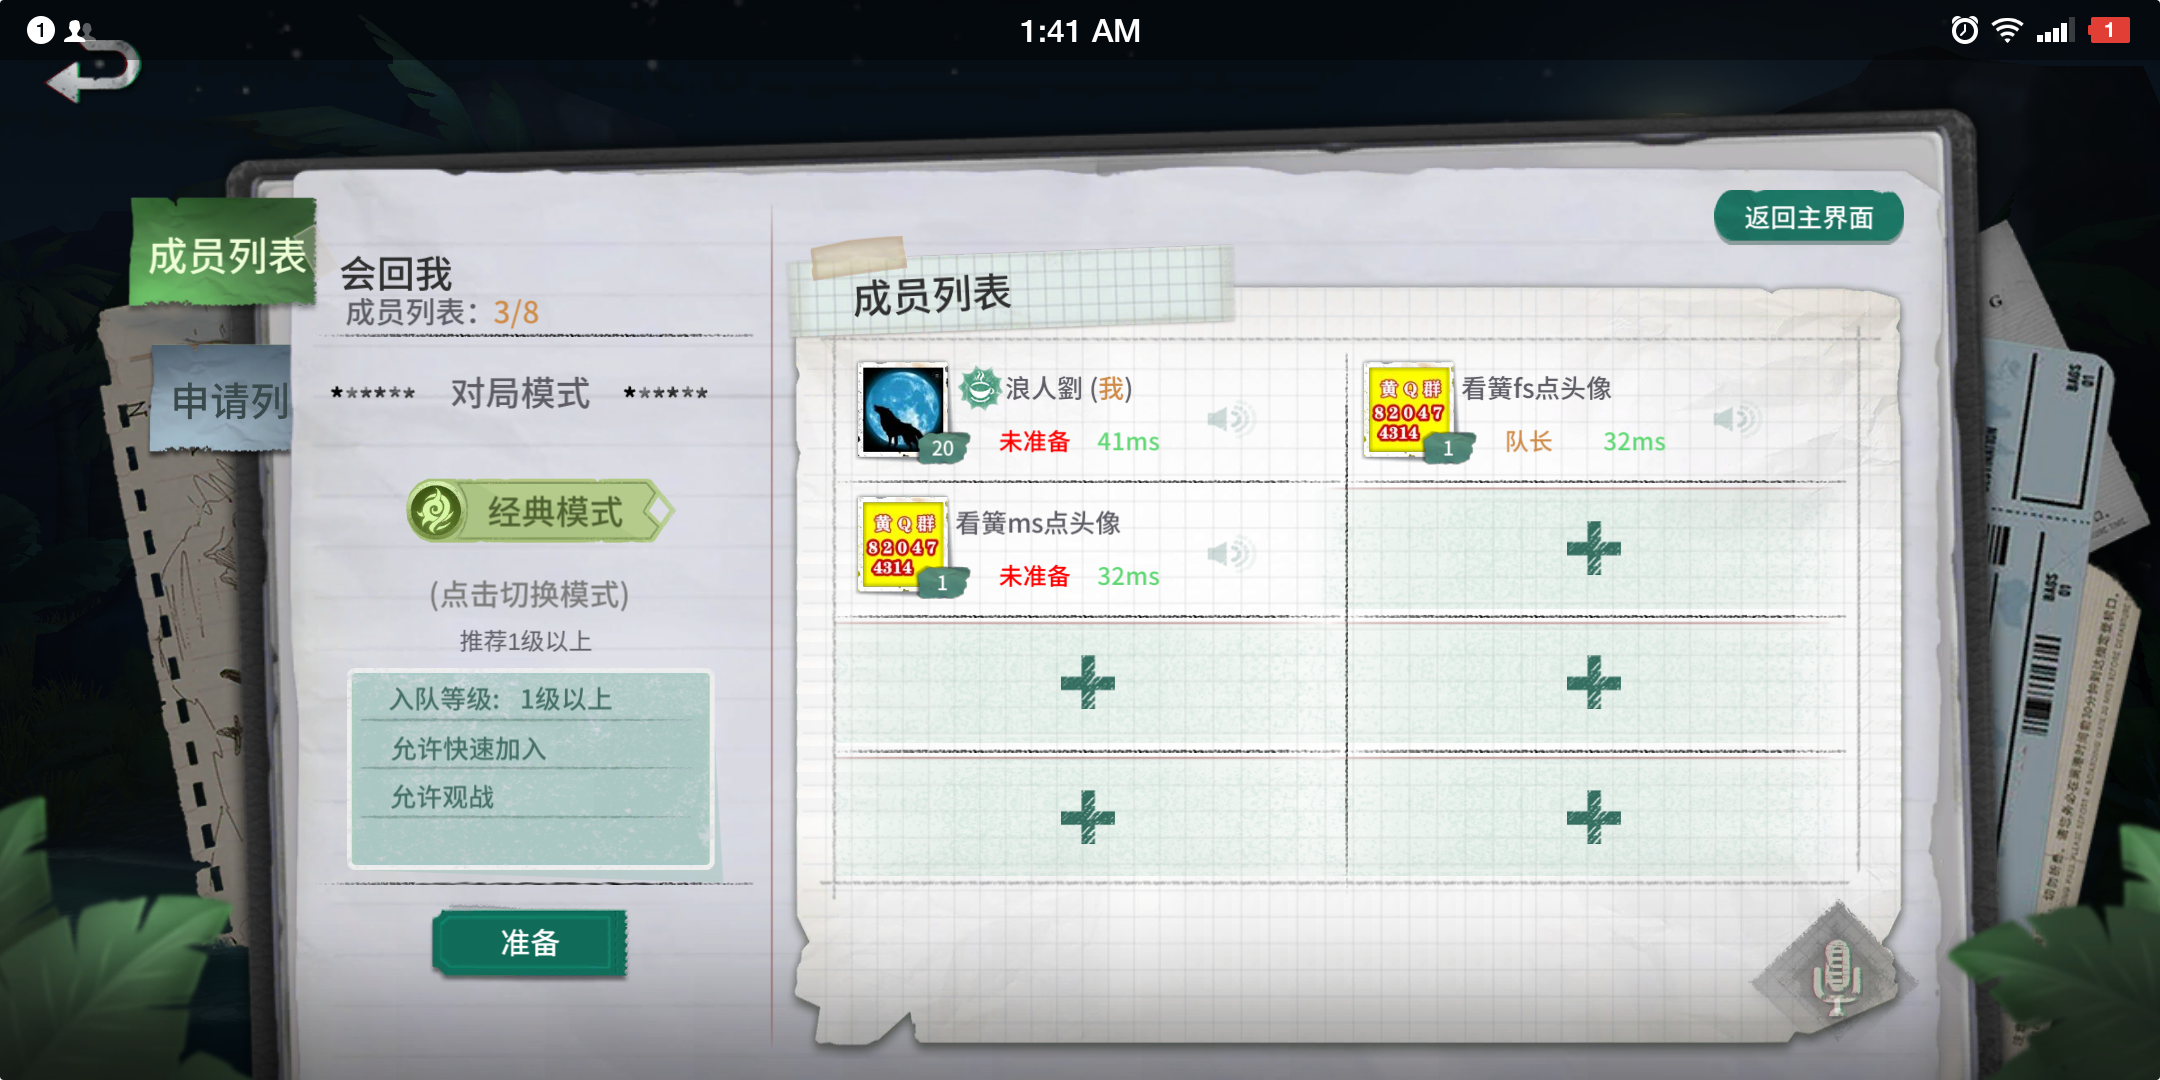The width and height of the screenshot is (2160, 1080).
Task: Tap the bottom plus slot in the left column
Action: 1088,818
